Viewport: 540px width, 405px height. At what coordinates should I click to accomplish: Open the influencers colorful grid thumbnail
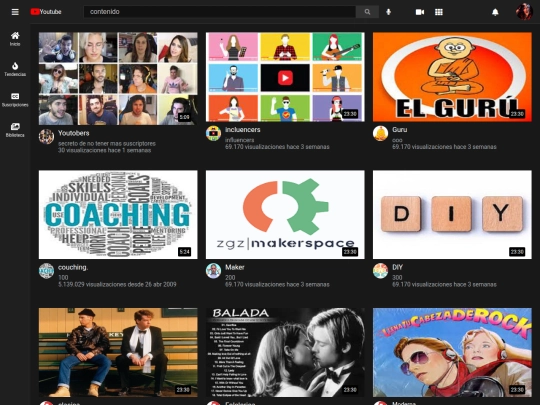tap(285, 77)
